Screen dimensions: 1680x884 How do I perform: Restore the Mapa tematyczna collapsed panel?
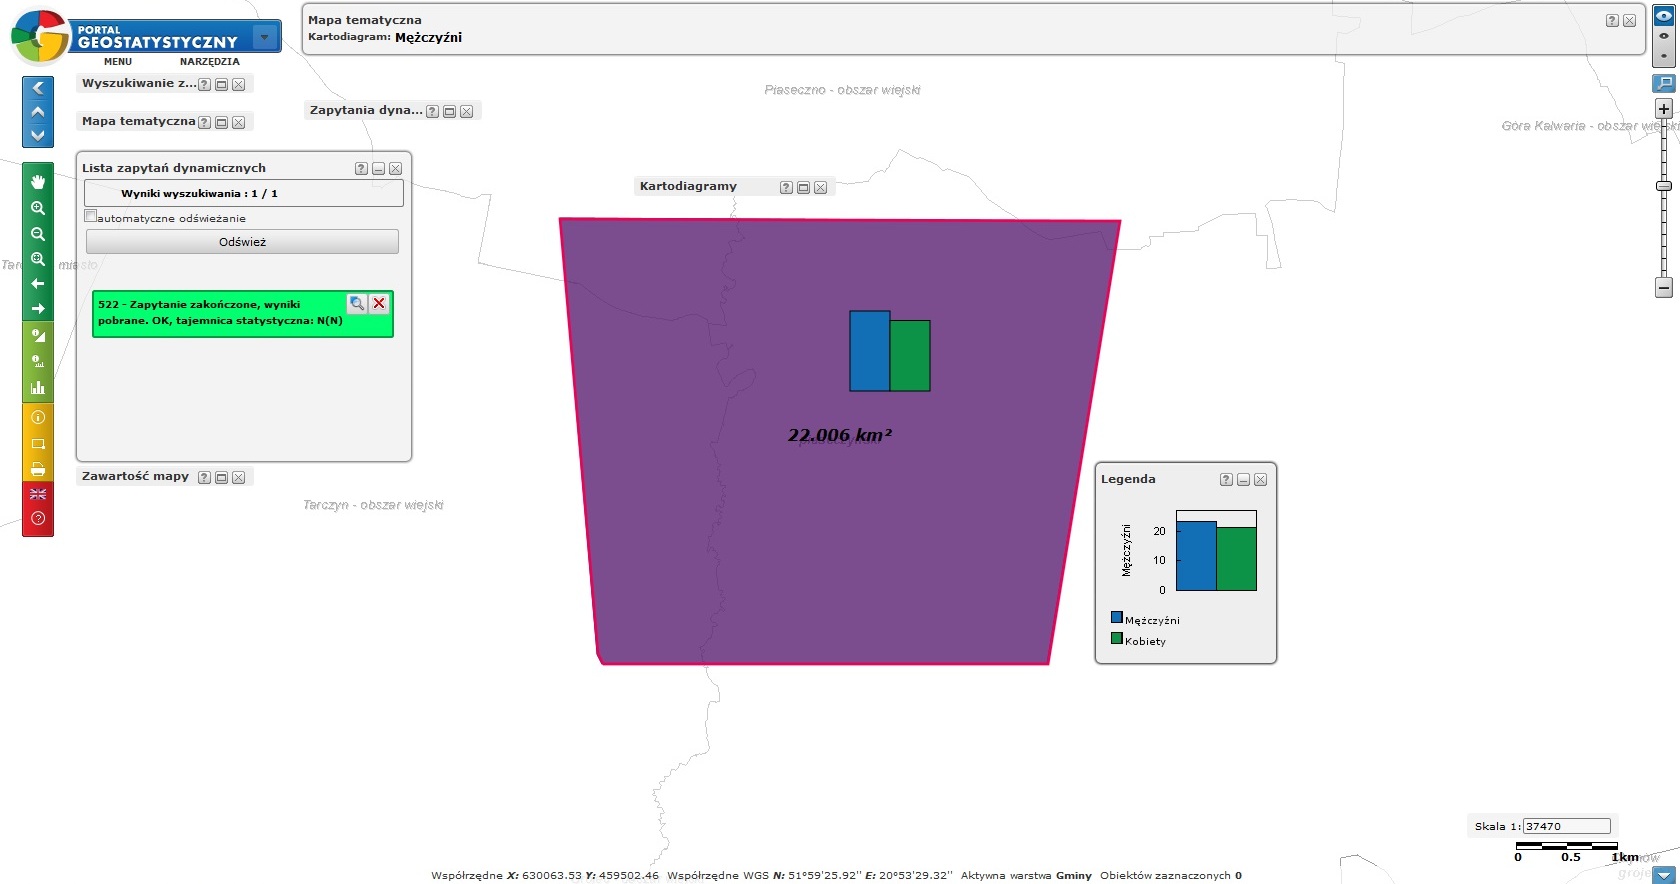tap(222, 122)
